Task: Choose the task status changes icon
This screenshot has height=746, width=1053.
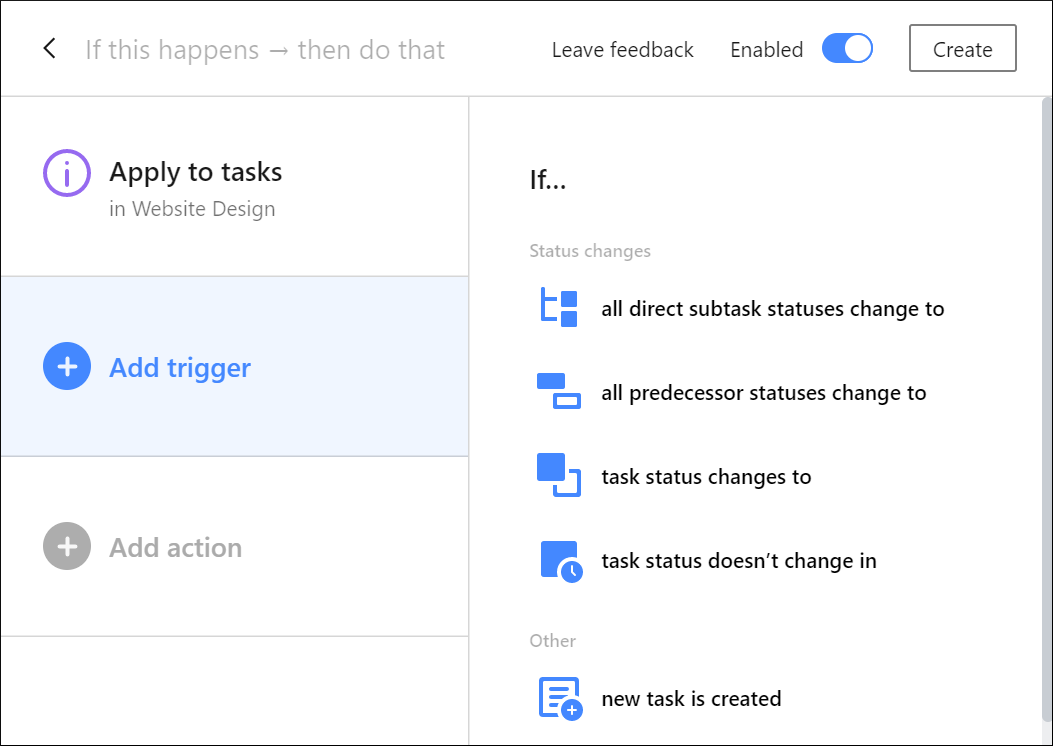Action: coord(559,475)
